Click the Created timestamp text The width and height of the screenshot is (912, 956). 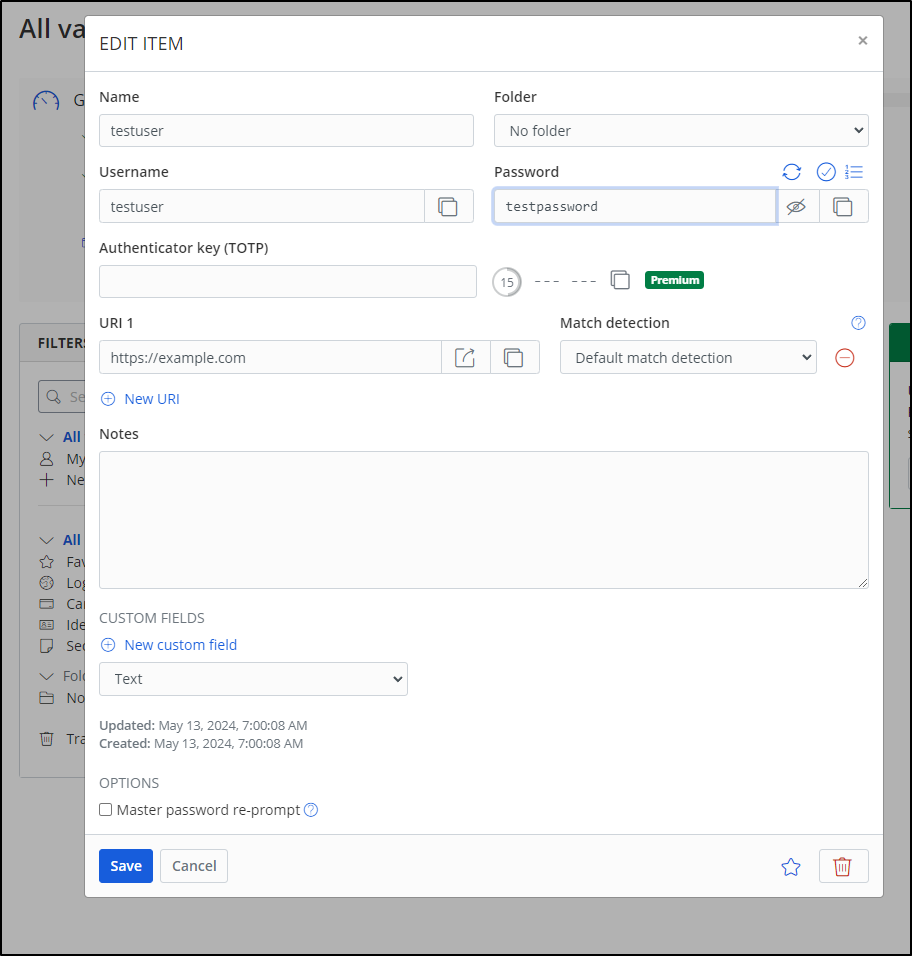click(x=201, y=743)
